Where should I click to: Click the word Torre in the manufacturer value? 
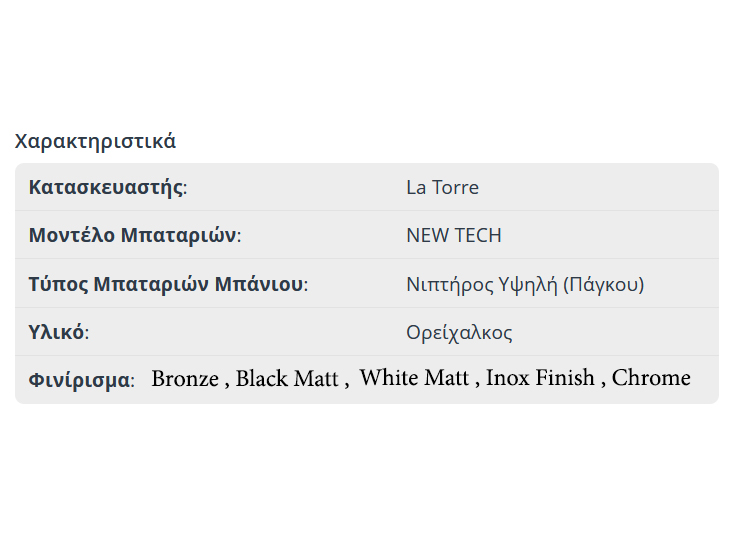(456, 187)
